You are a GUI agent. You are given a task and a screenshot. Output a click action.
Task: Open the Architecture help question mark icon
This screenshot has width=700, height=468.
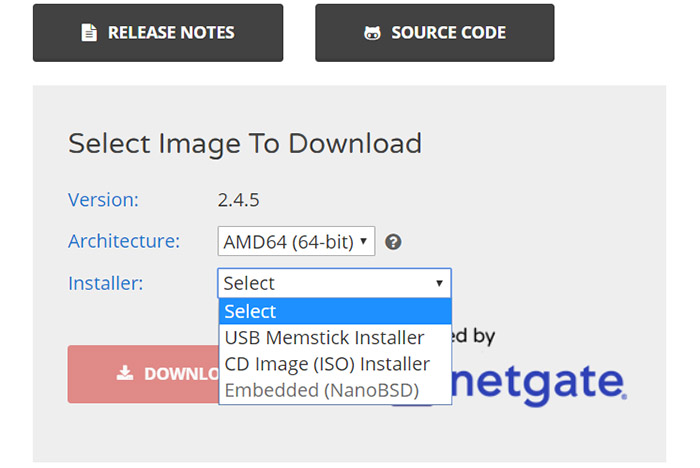tap(393, 242)
